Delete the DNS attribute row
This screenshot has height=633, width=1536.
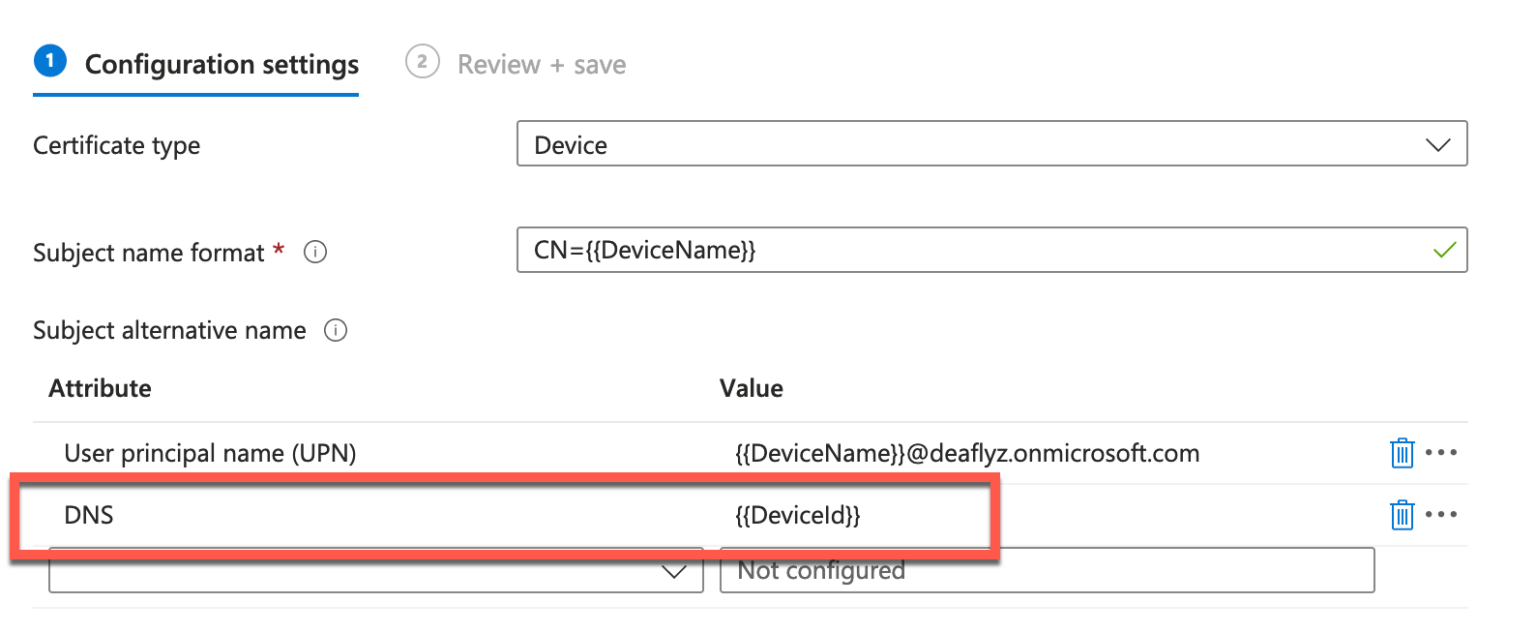point(1402,515)
